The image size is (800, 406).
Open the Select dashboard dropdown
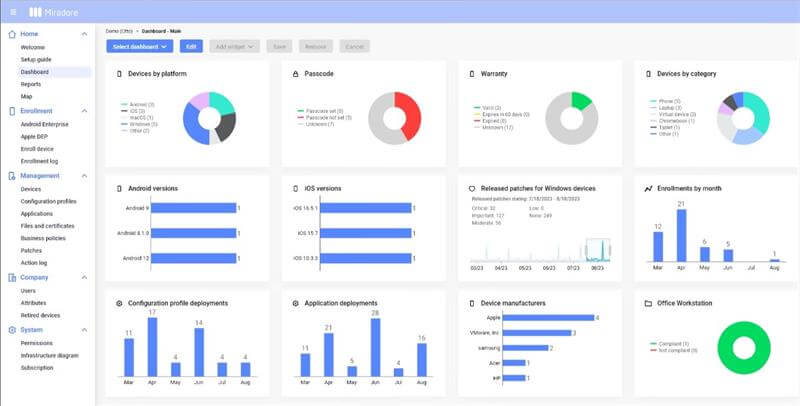pos(140,46)
